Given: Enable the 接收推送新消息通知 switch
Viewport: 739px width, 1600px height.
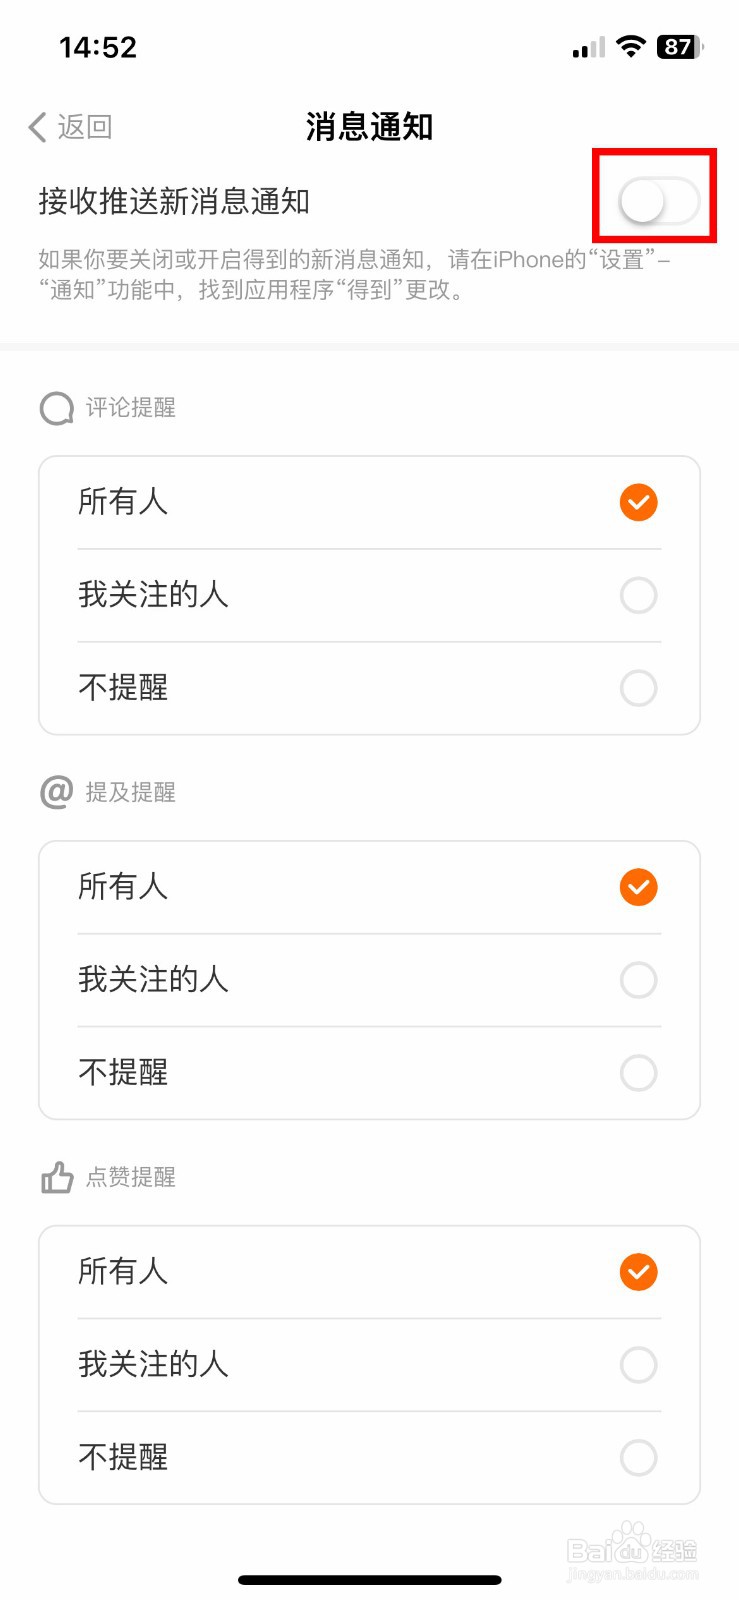Looking at the screenshot, I should (x=657, y=202).
